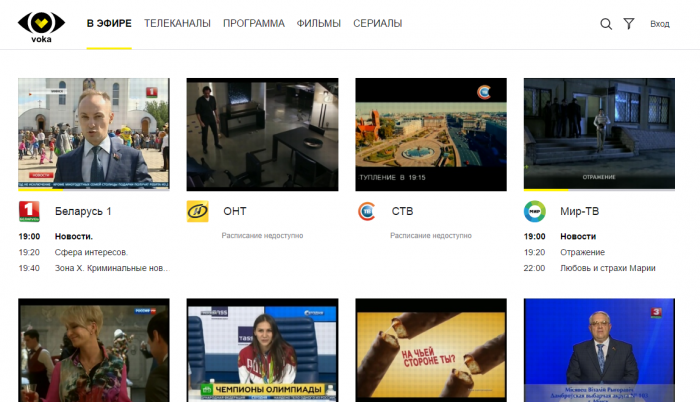Open the Беларусь 1 channel title
Image resolution: width=700 pixels, height=402 pixels.
pos(83,212)
